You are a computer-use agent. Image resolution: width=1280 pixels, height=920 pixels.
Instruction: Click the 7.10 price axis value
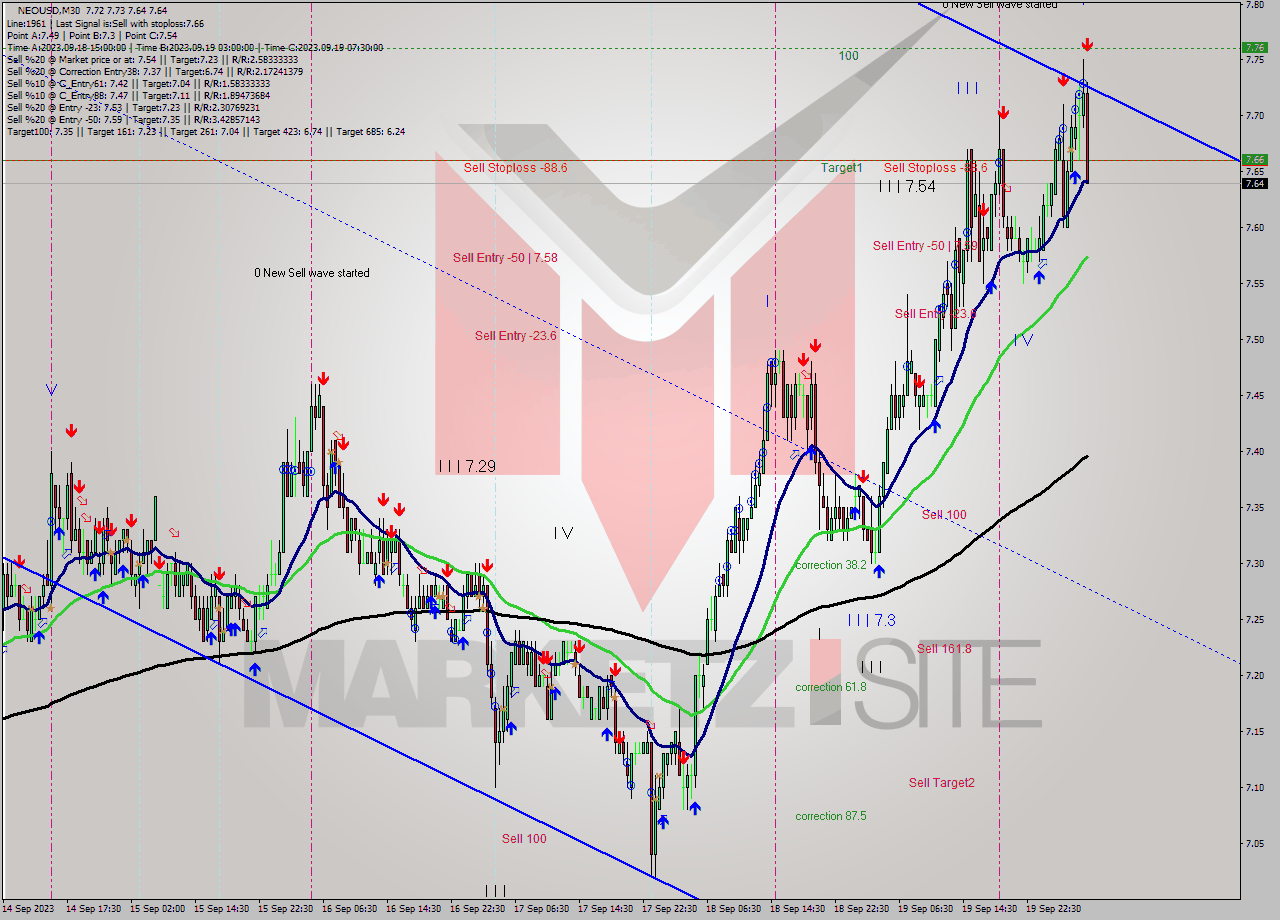coord(1254,788)
